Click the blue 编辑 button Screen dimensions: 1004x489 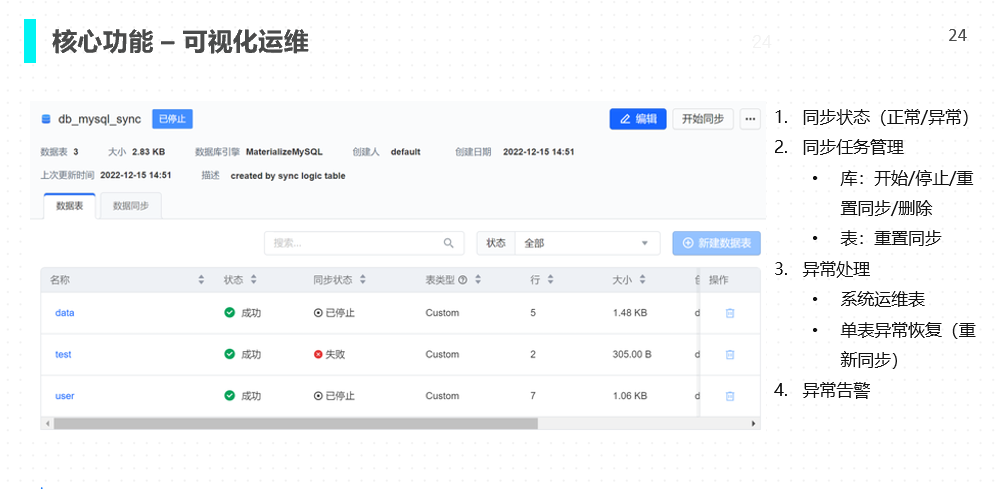[x=637, y=119]
